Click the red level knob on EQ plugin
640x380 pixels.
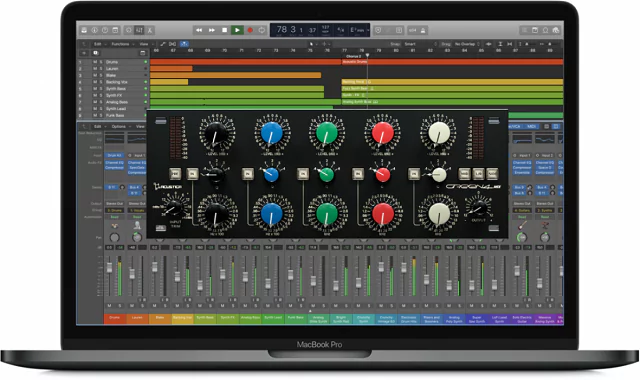click(x=383, y=133)
